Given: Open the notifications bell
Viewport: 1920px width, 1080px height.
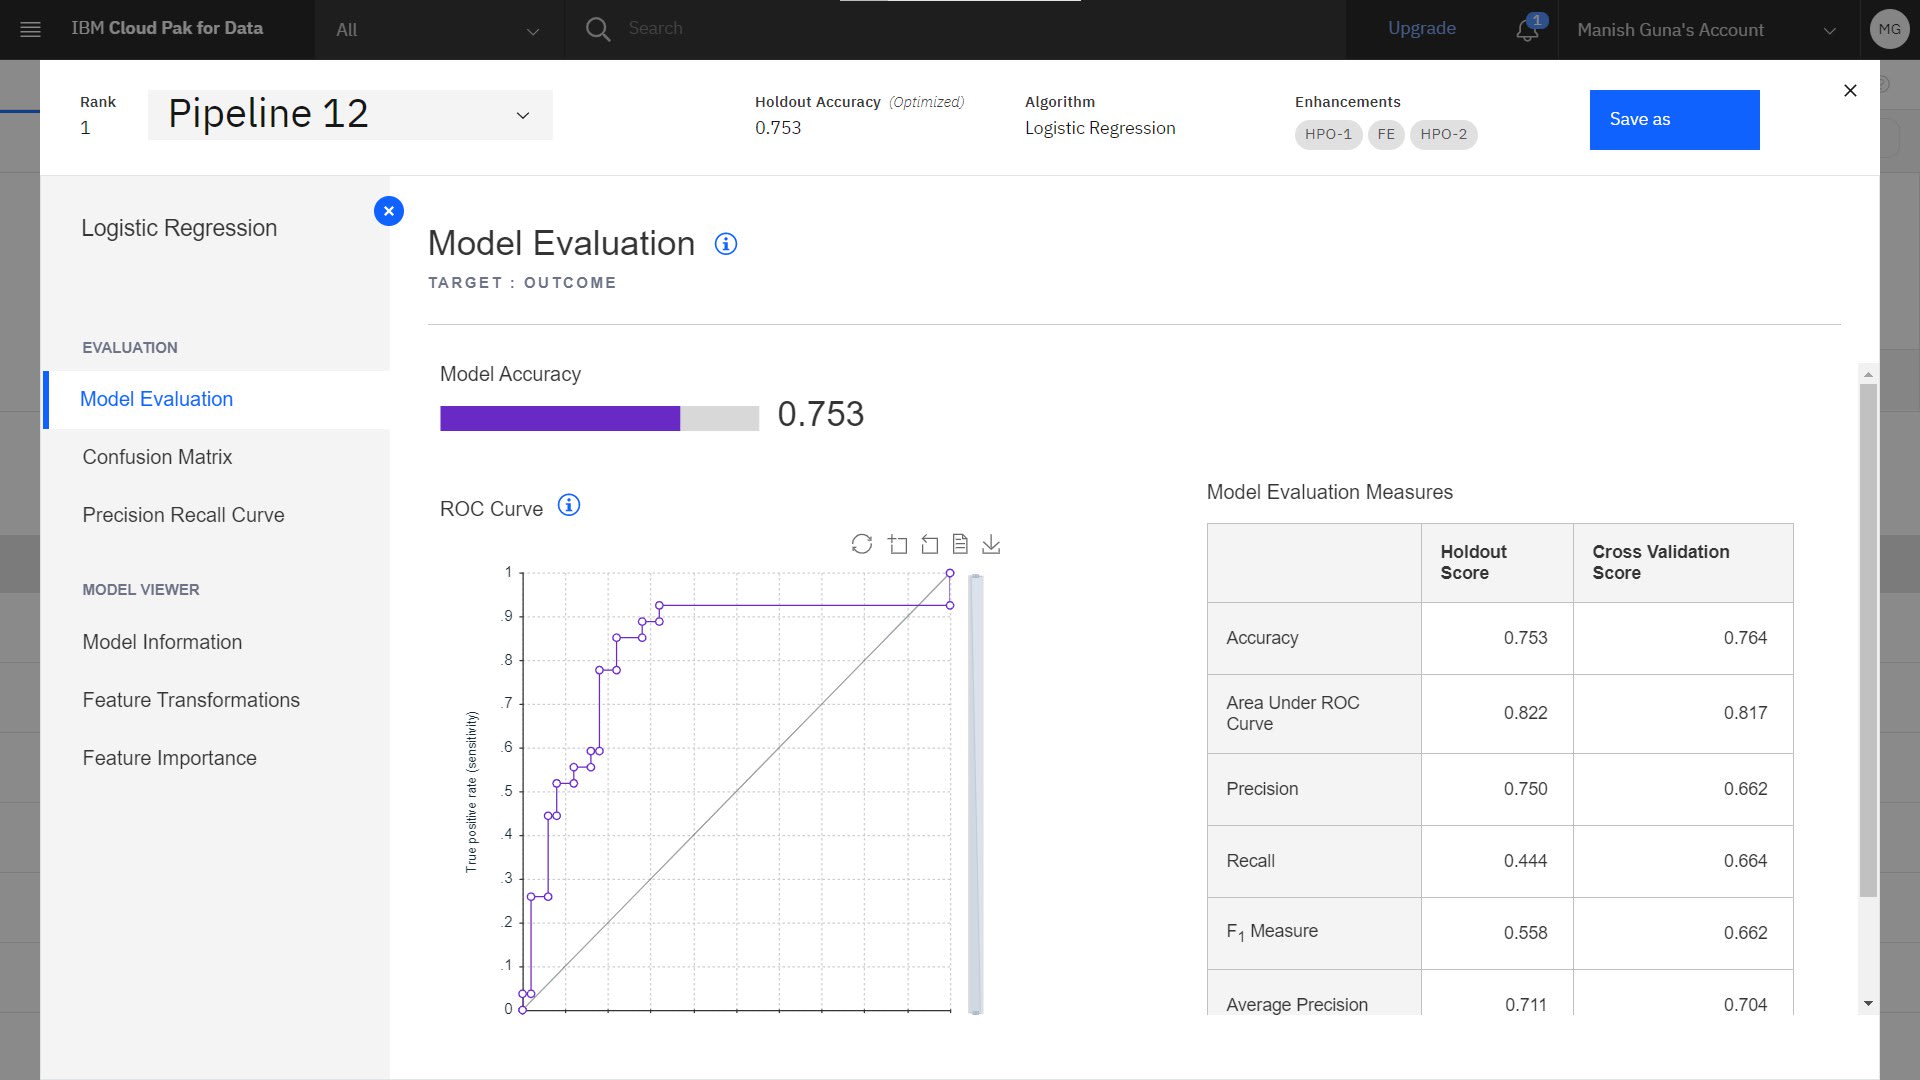Looking at the screenshot, I should tap(1527, 29).
